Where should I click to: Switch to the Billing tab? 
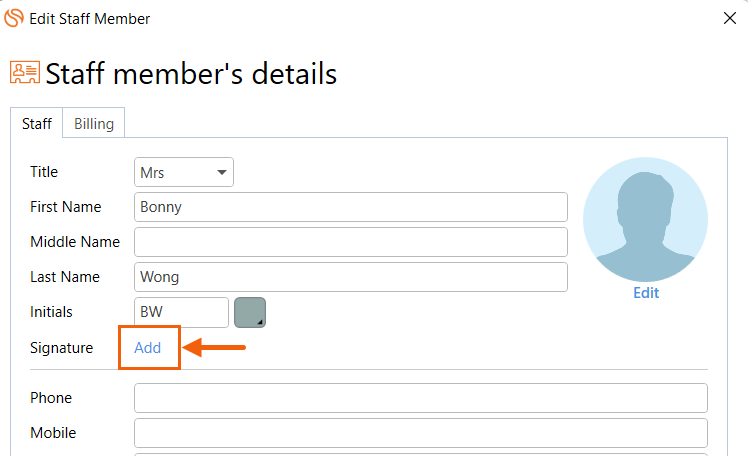(x=94, y=124)
